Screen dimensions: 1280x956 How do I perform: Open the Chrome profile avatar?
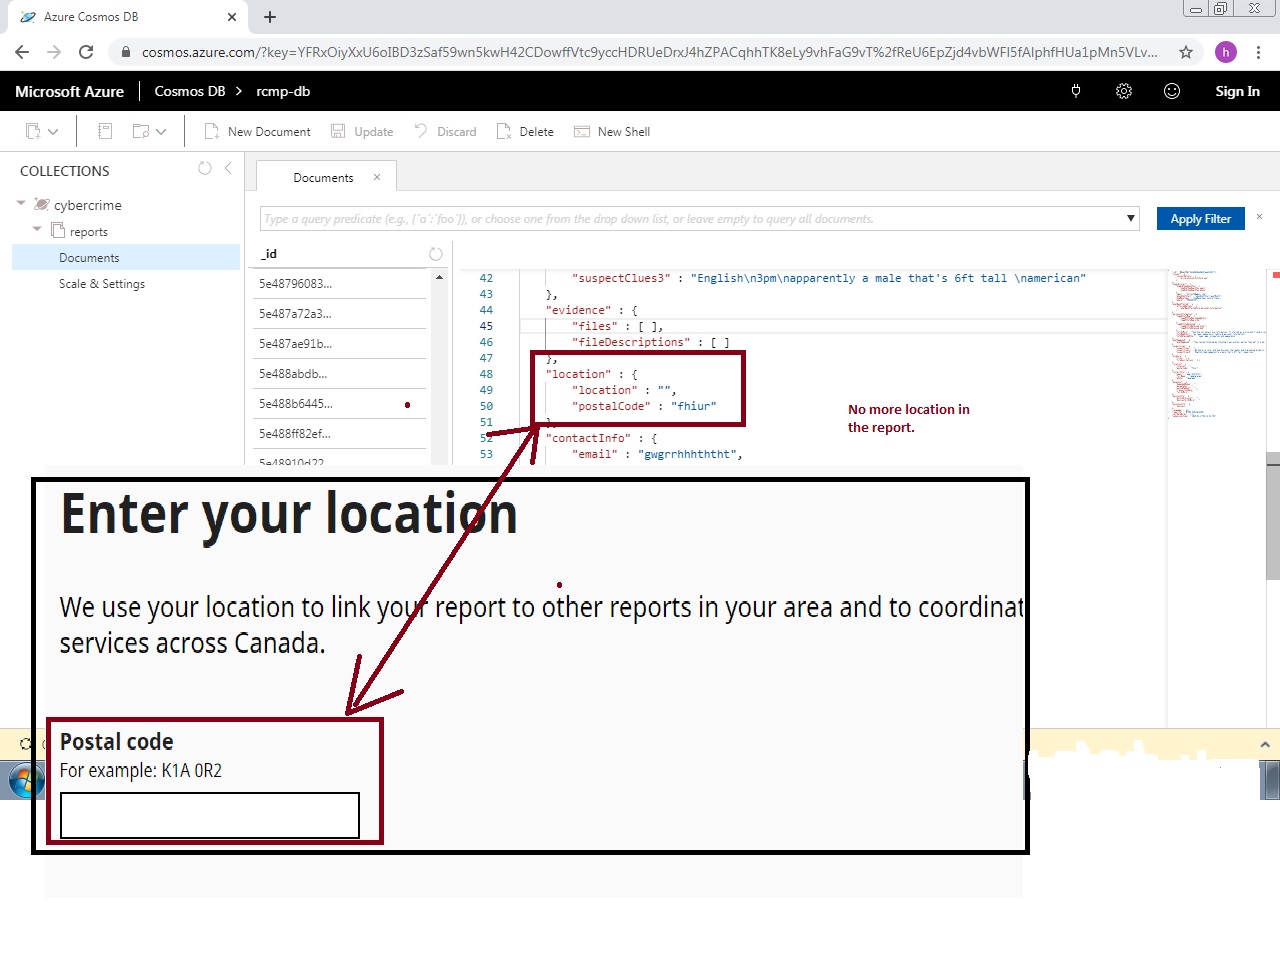(1226, 52)
